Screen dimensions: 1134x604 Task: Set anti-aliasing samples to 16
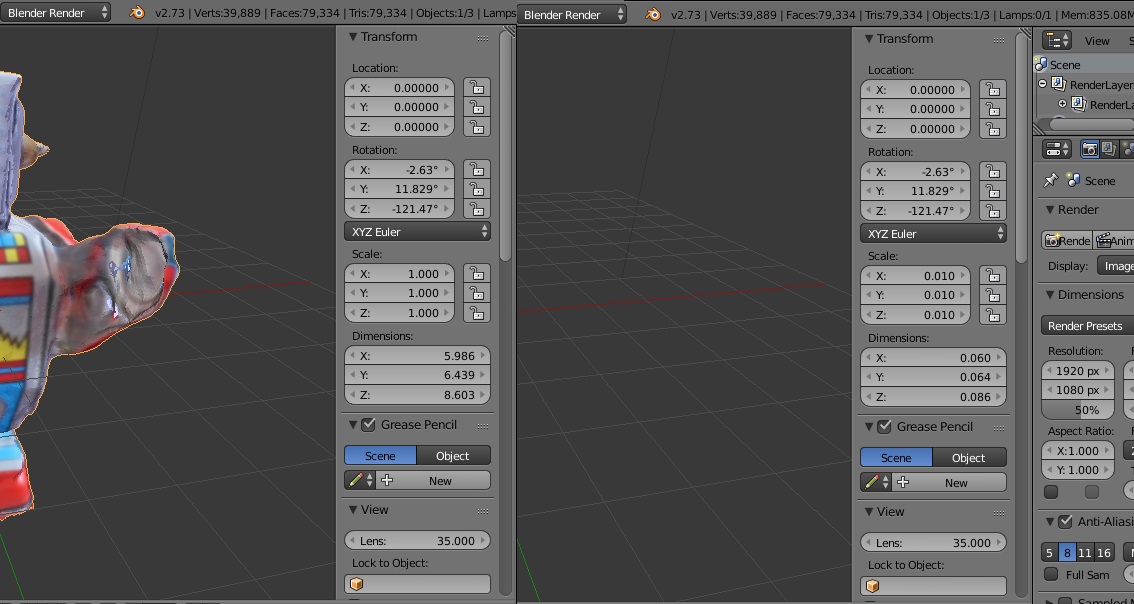point(1103,553)
